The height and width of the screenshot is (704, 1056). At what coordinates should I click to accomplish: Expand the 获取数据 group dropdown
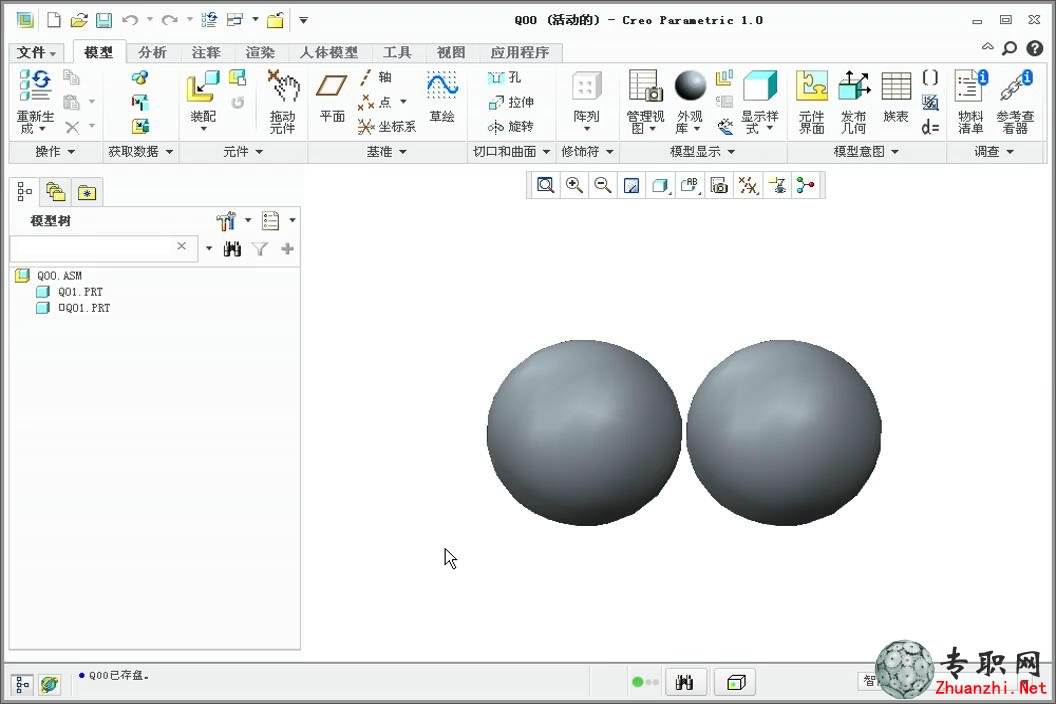[141, 152]
